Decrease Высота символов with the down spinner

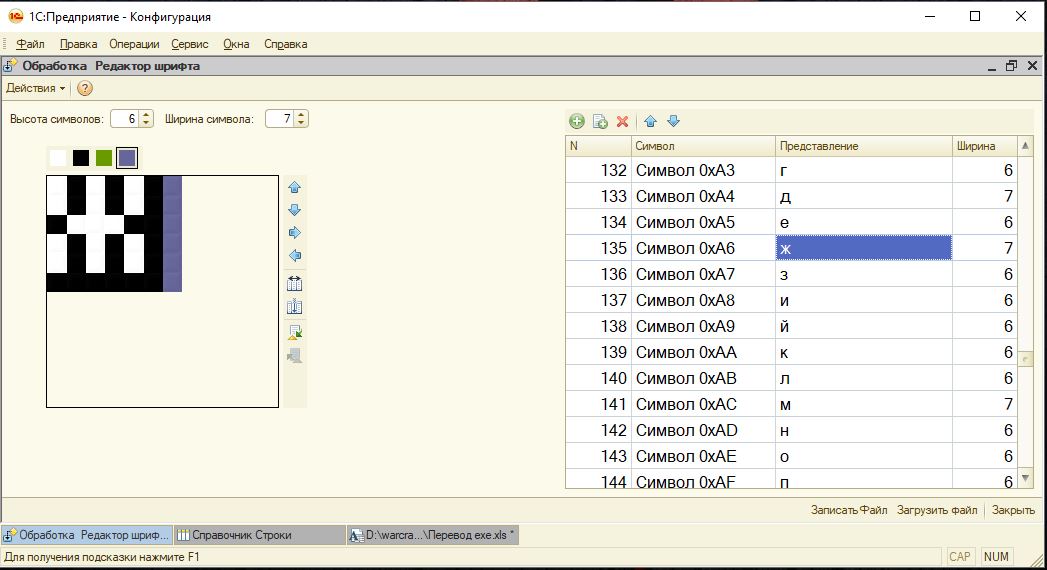click(x=146, y=123)
